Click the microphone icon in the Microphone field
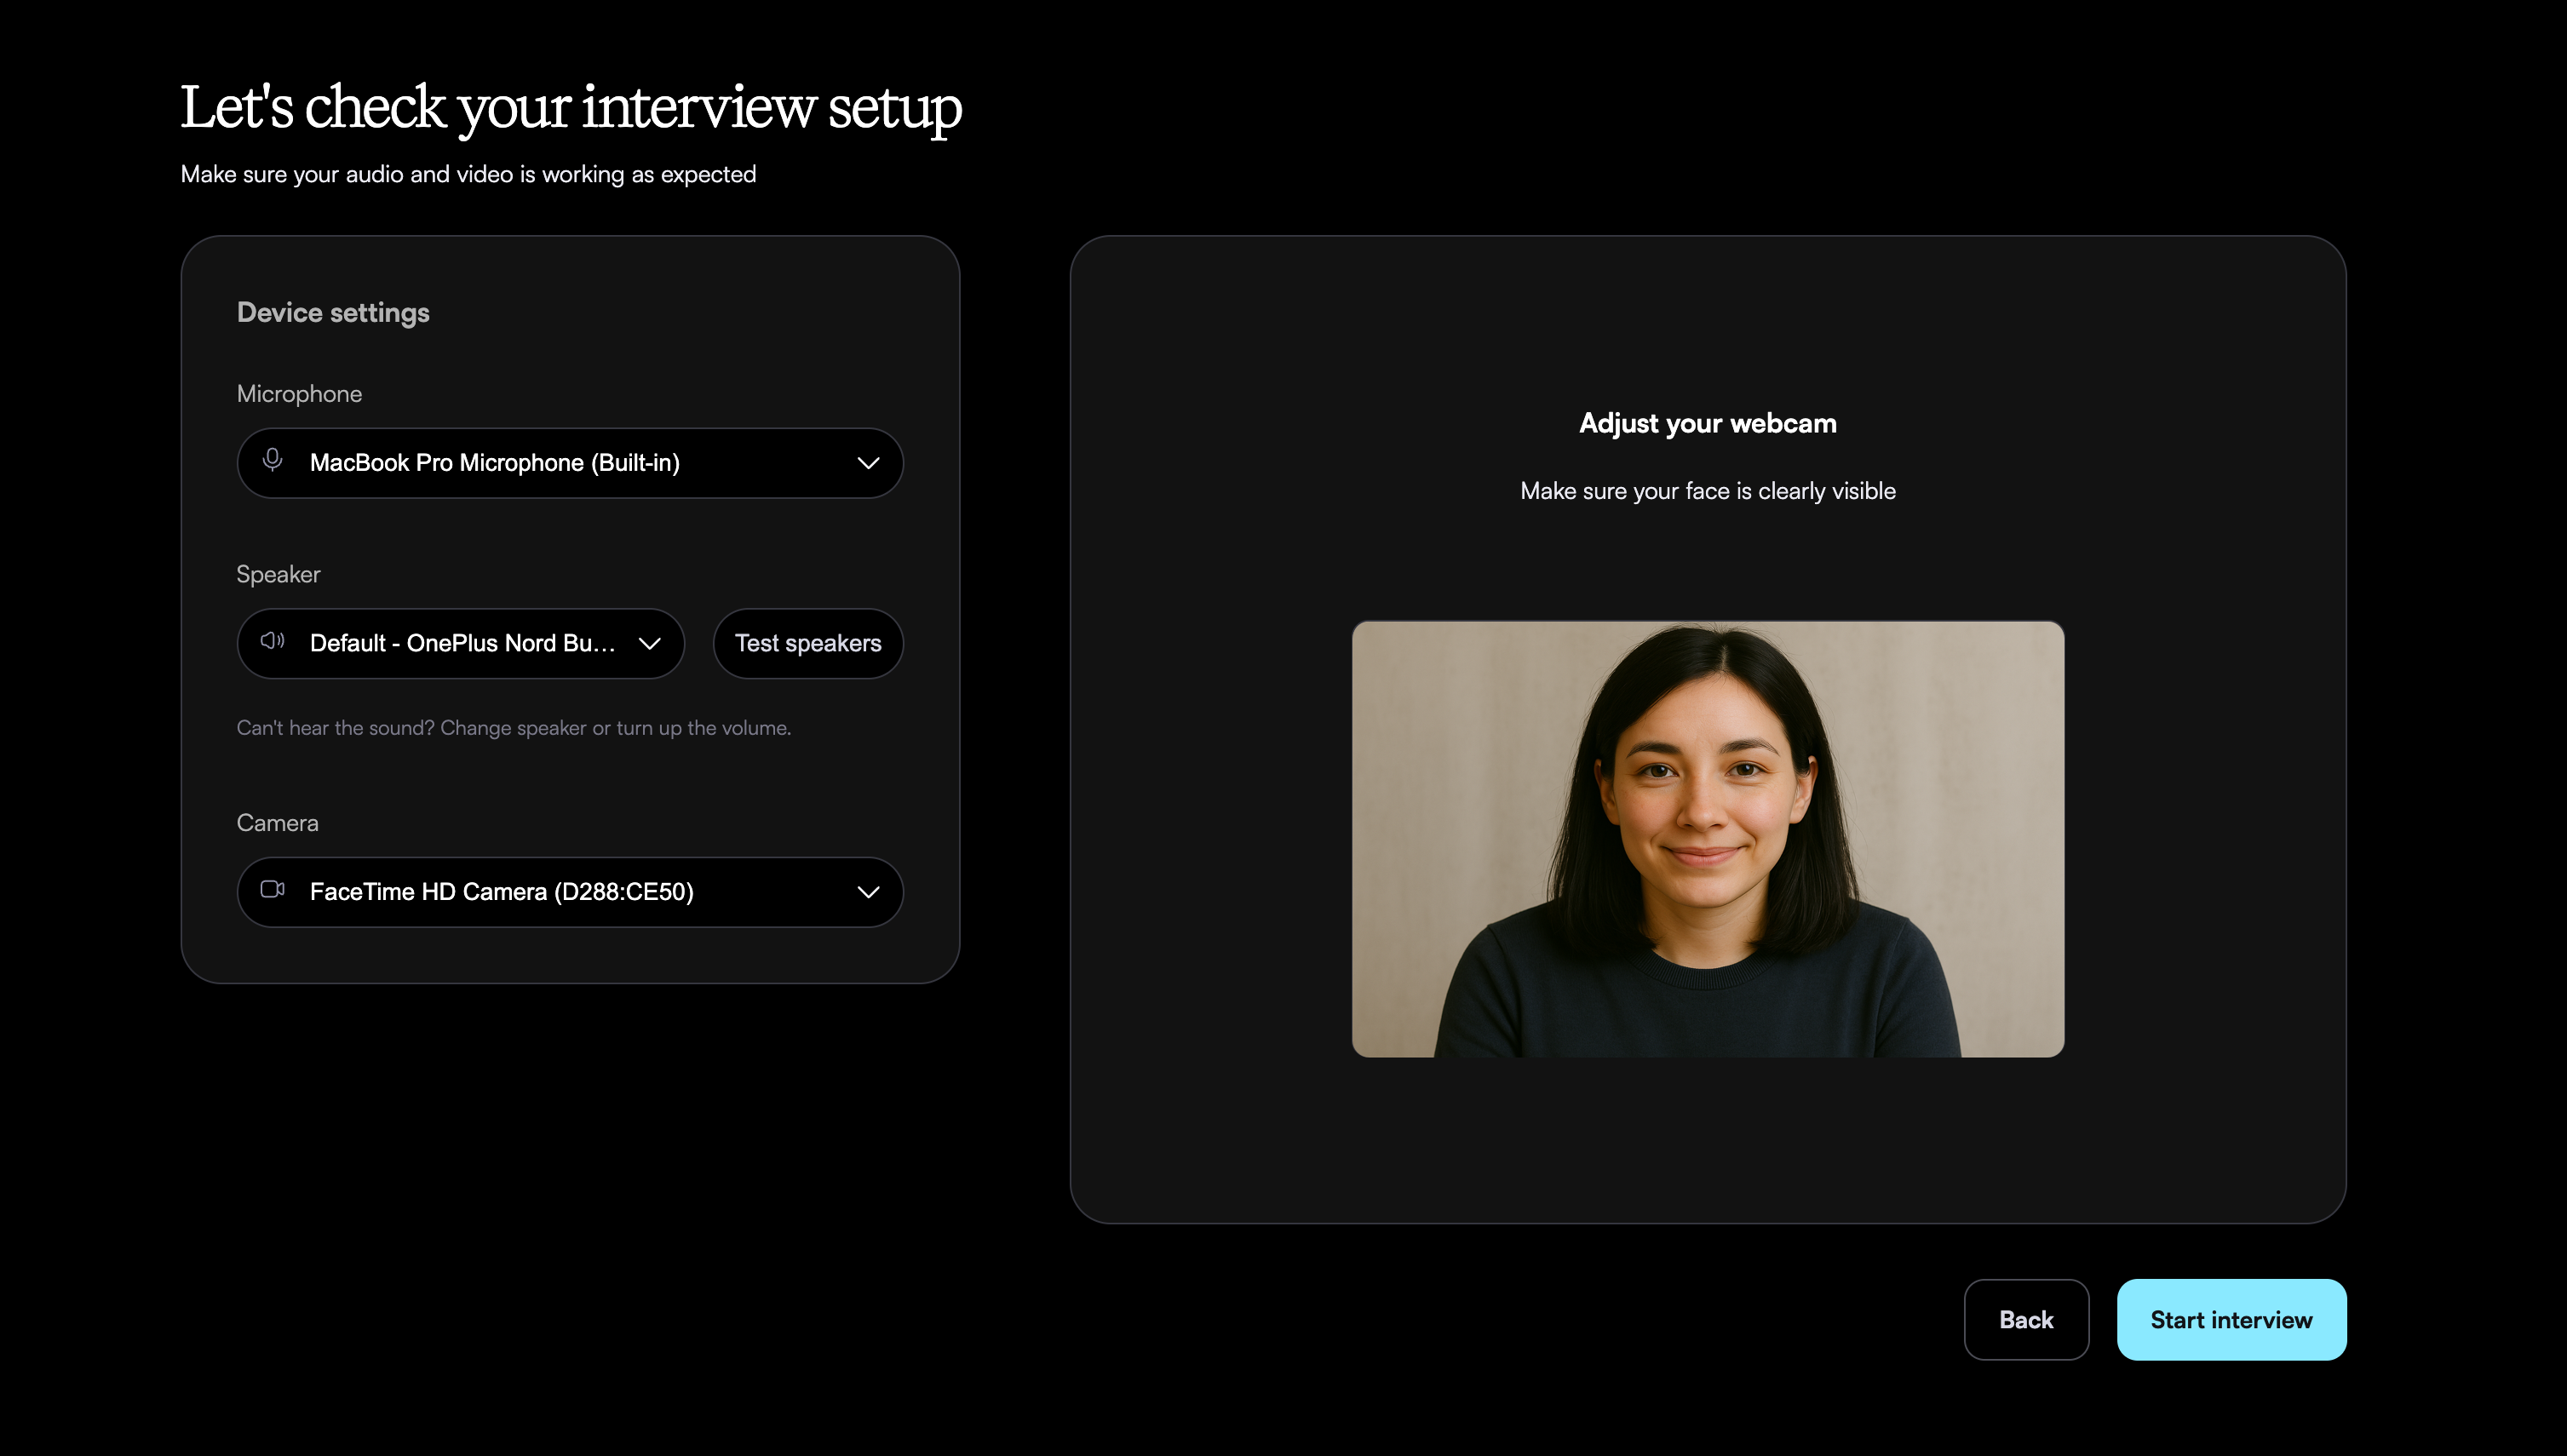This screenshot has width=2567, height=1456. [x=272, y=461]
